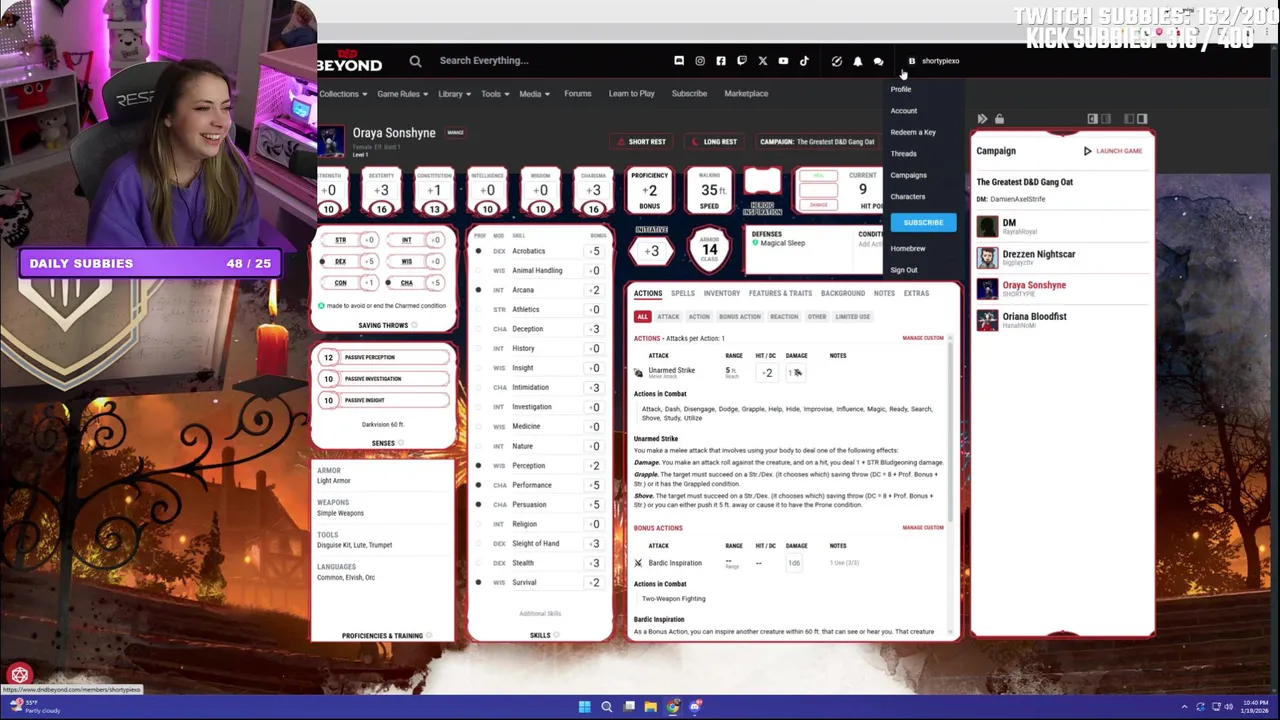Click the compass icon beside the bell
Viewport: 1280px width, 720px height.
[836, 61]
